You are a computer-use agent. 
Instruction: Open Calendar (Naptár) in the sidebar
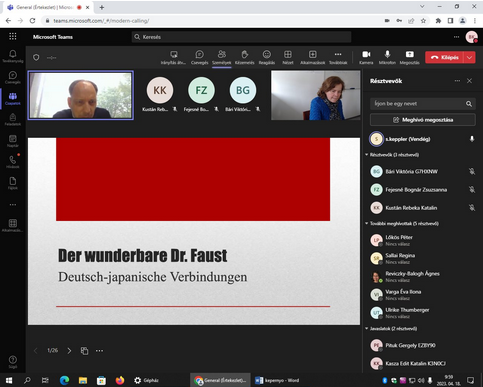pyautogui.click(x=13, y=141)
